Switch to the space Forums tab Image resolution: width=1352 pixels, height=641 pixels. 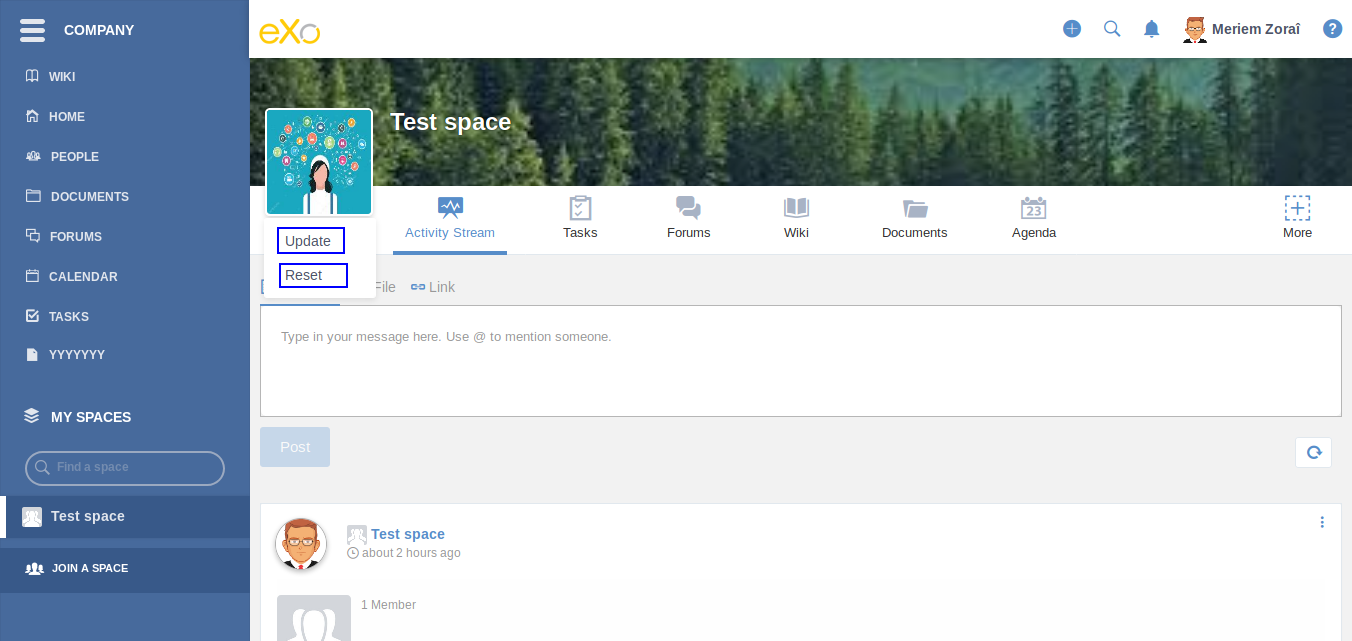(688, 219)
